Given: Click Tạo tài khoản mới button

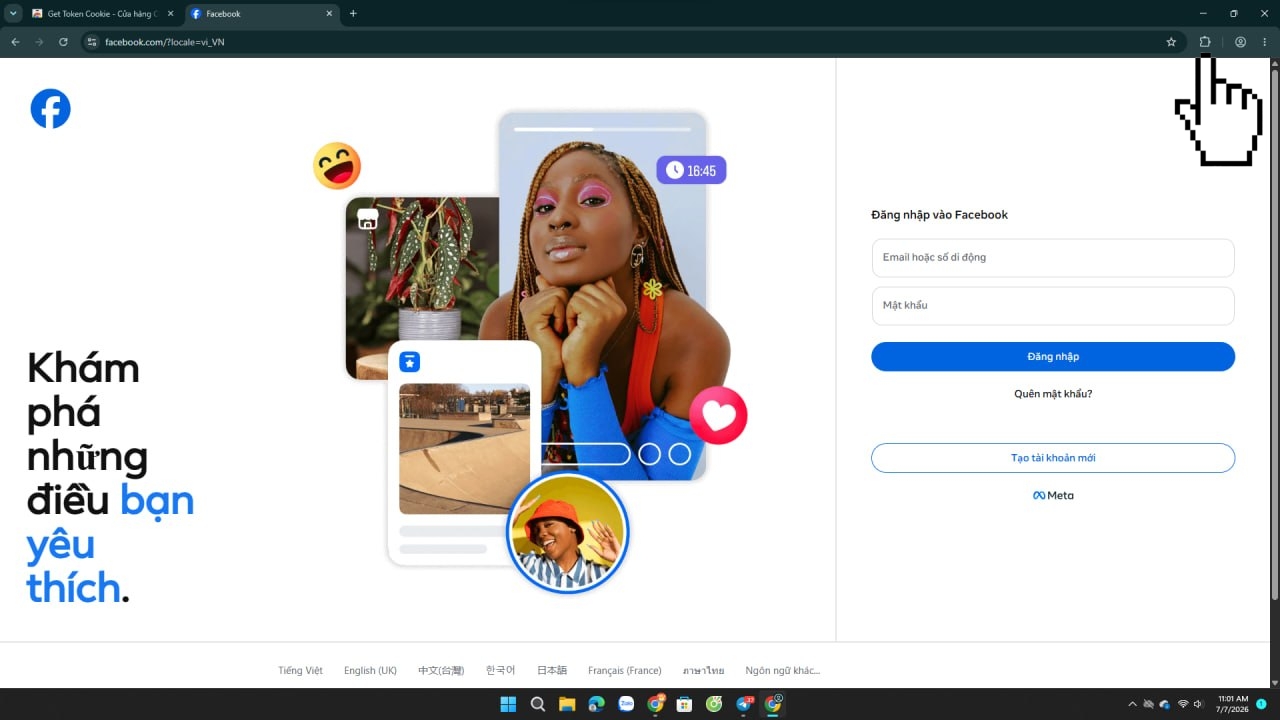Looking at the screenshot, I should [x=1053, y=458].
